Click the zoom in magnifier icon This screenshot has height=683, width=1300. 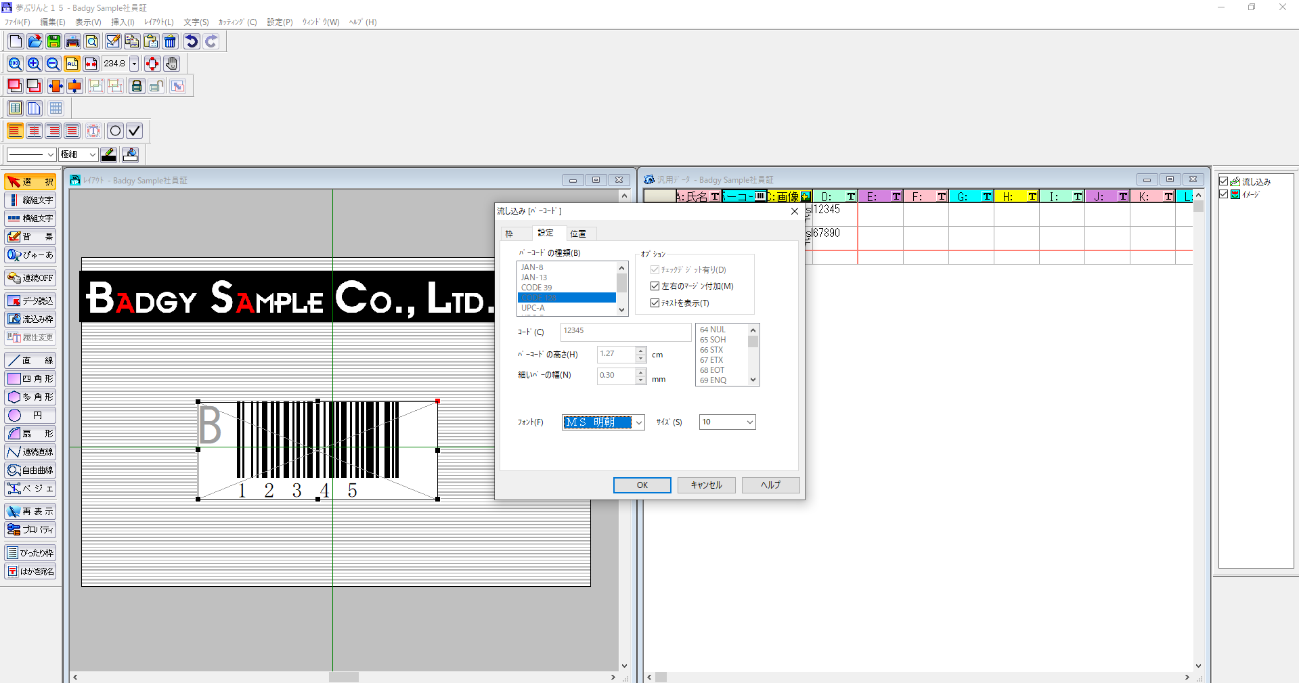(x=34, y=63)
